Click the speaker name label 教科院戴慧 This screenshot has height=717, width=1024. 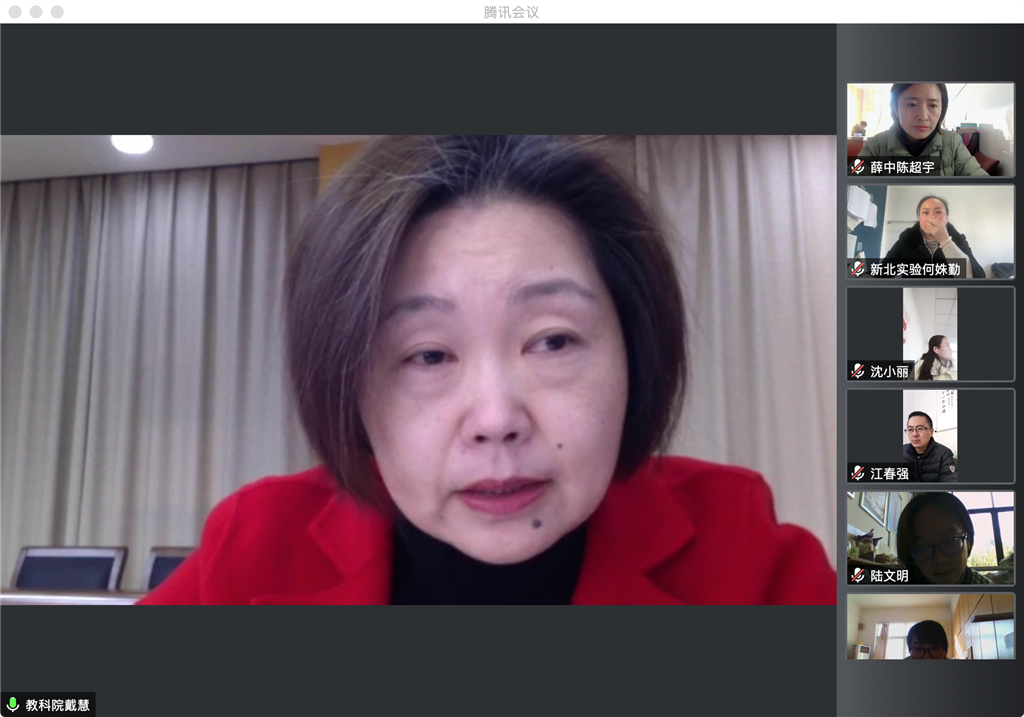(x=57, y=705)
